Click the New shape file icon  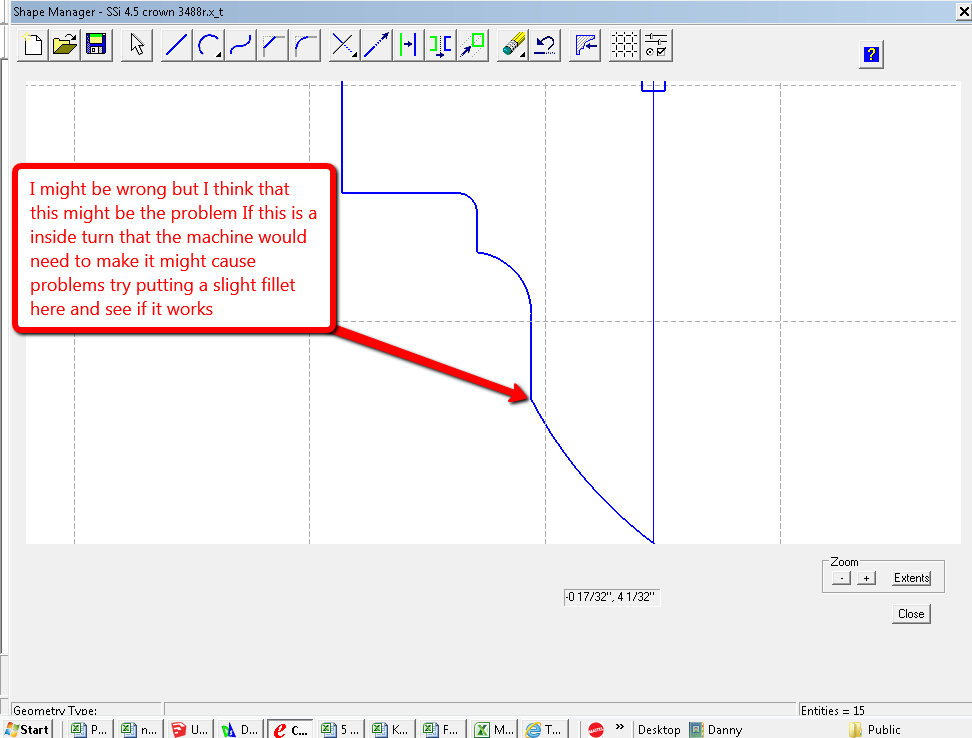point(34,45)
